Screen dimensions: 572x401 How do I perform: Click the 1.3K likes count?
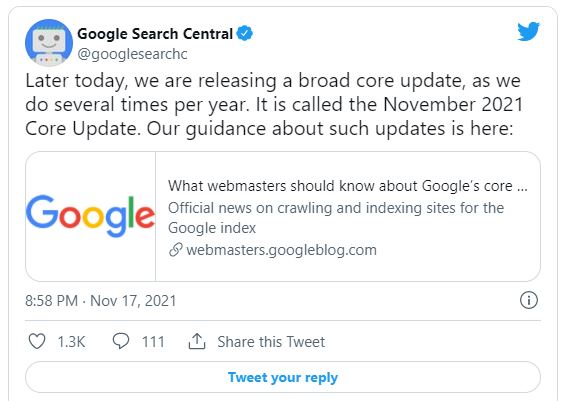pos(71,342)
